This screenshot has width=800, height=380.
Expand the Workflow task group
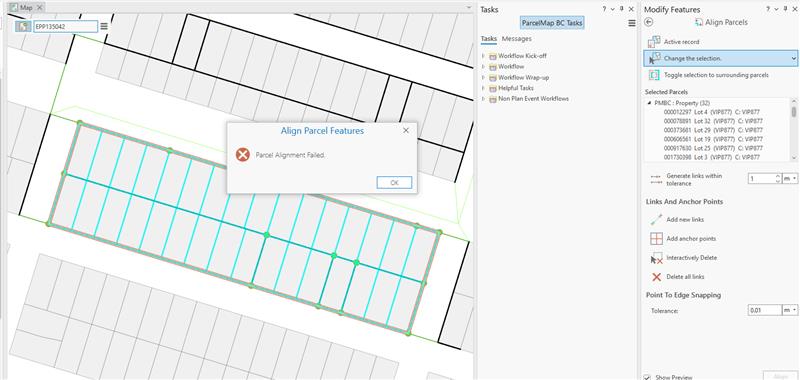pos(484,67)
